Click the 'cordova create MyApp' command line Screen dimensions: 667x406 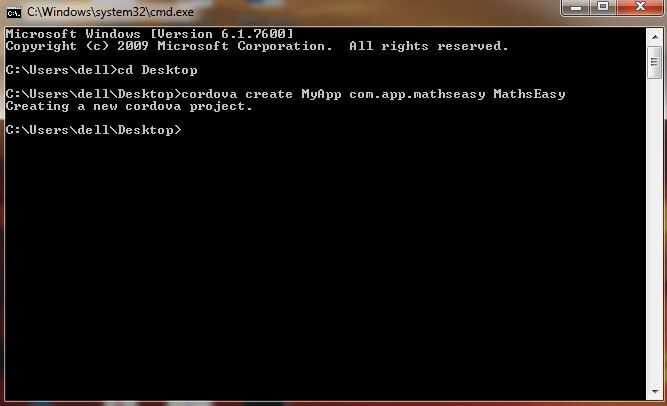pos(285,94)
